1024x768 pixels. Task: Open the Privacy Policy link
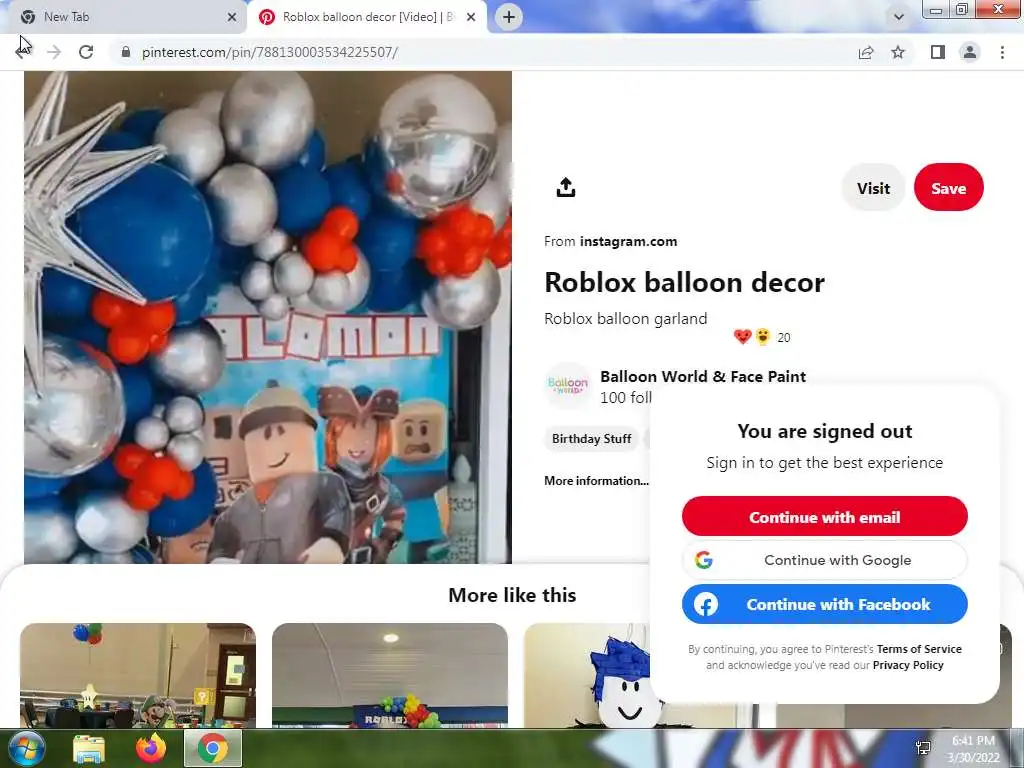tap(908, 665)
